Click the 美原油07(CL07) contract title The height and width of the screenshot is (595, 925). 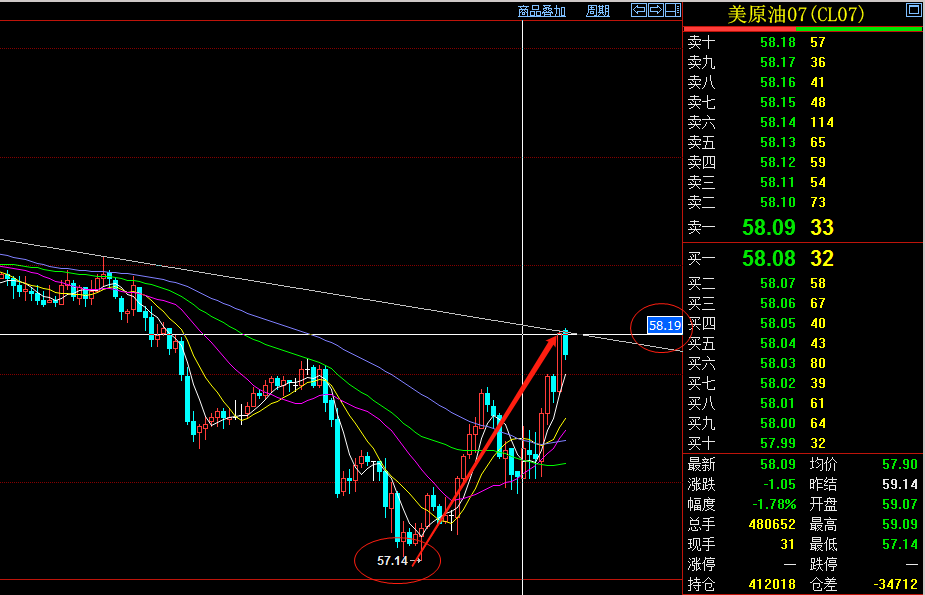(795, 14)
